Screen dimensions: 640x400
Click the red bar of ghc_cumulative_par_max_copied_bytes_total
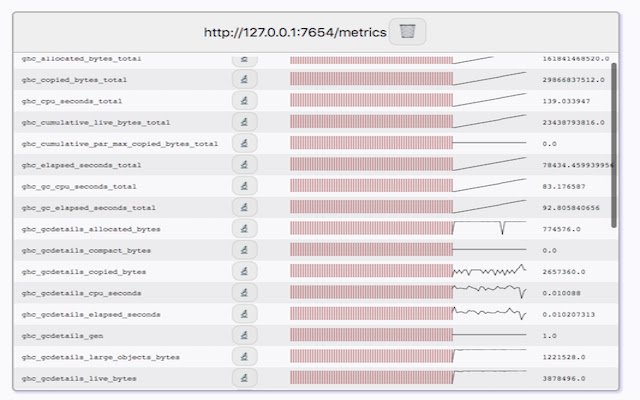(371, 143)
